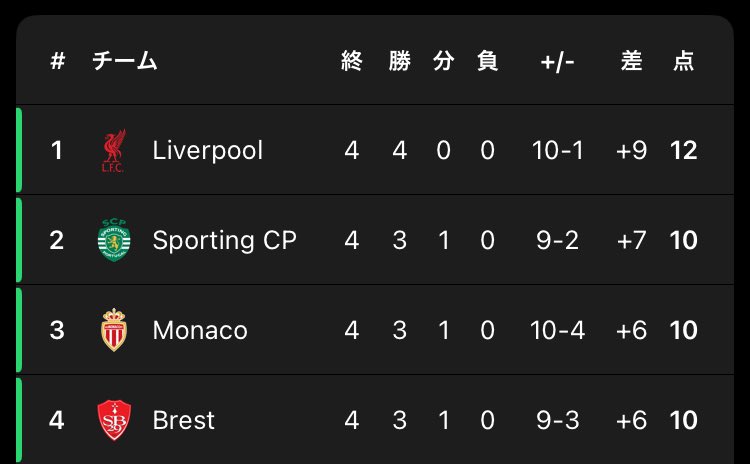The image size is (750, 464).
Task: Click the 勝 wins column header
Action: (x=399, y=61)
